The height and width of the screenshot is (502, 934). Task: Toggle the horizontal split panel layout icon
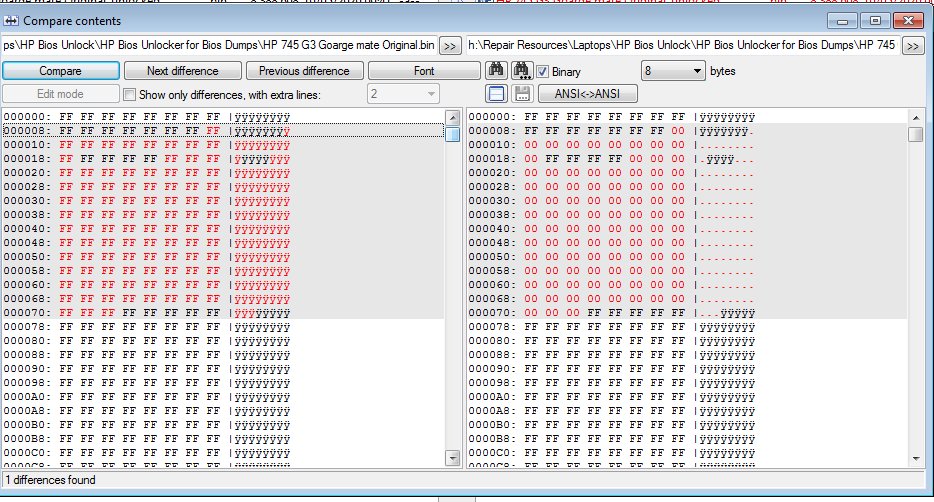point(496,93)
